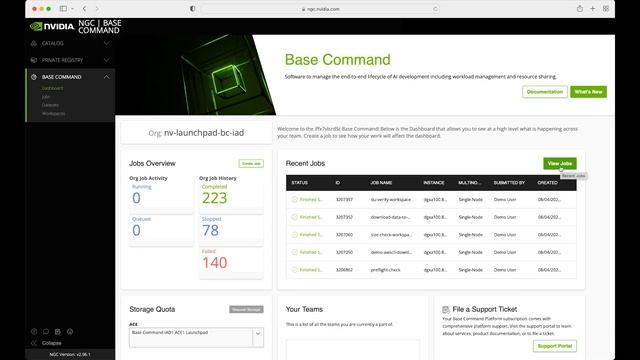Click status icon of job 3206862
The height and width of the screenshot is (360, 640).
(295, 270)
